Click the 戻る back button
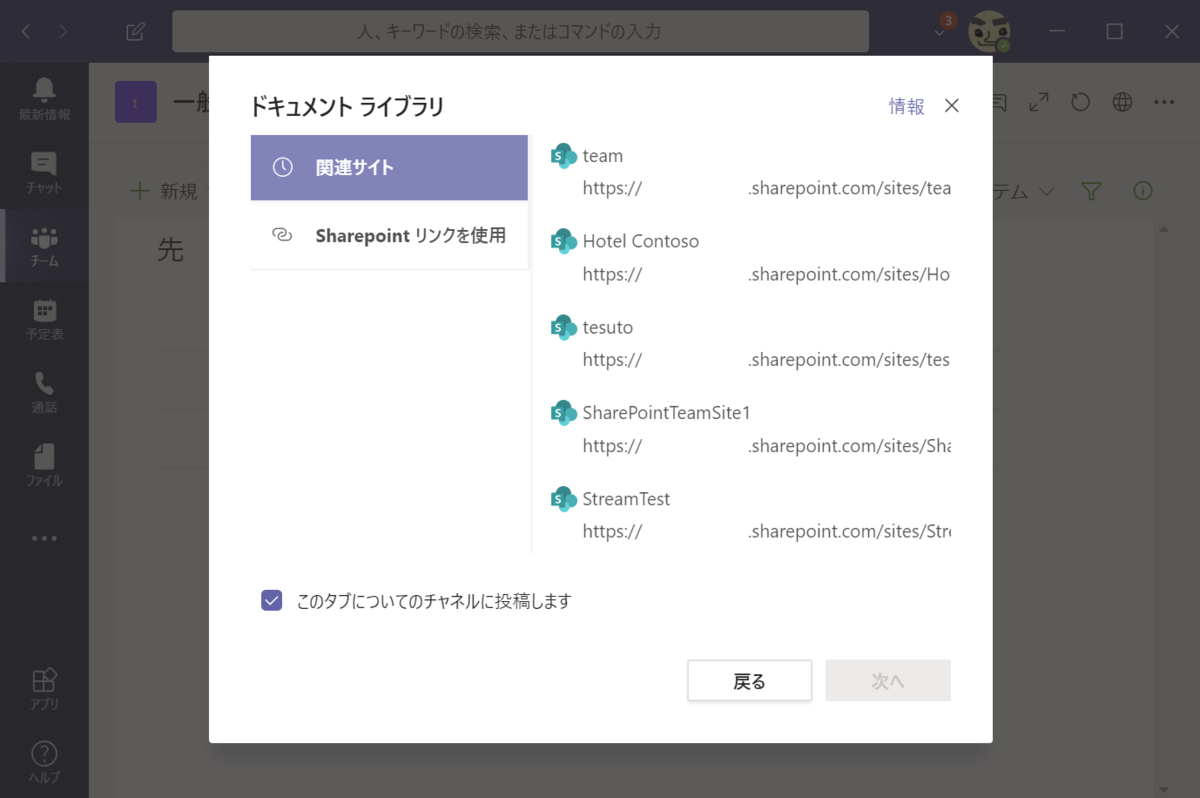Viewport: 1200px width, 798px height. [749, 681]
